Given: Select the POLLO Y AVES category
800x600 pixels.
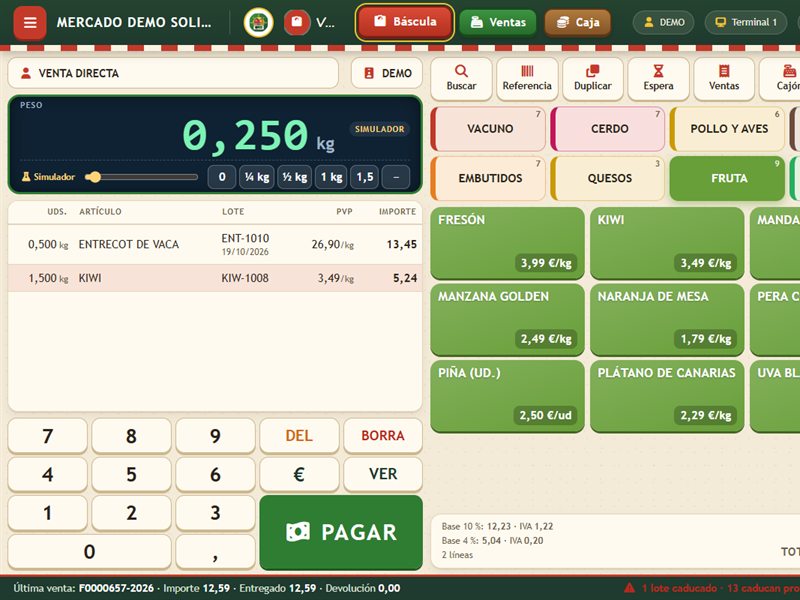Looking at the screenshot, I should [727, 129].
